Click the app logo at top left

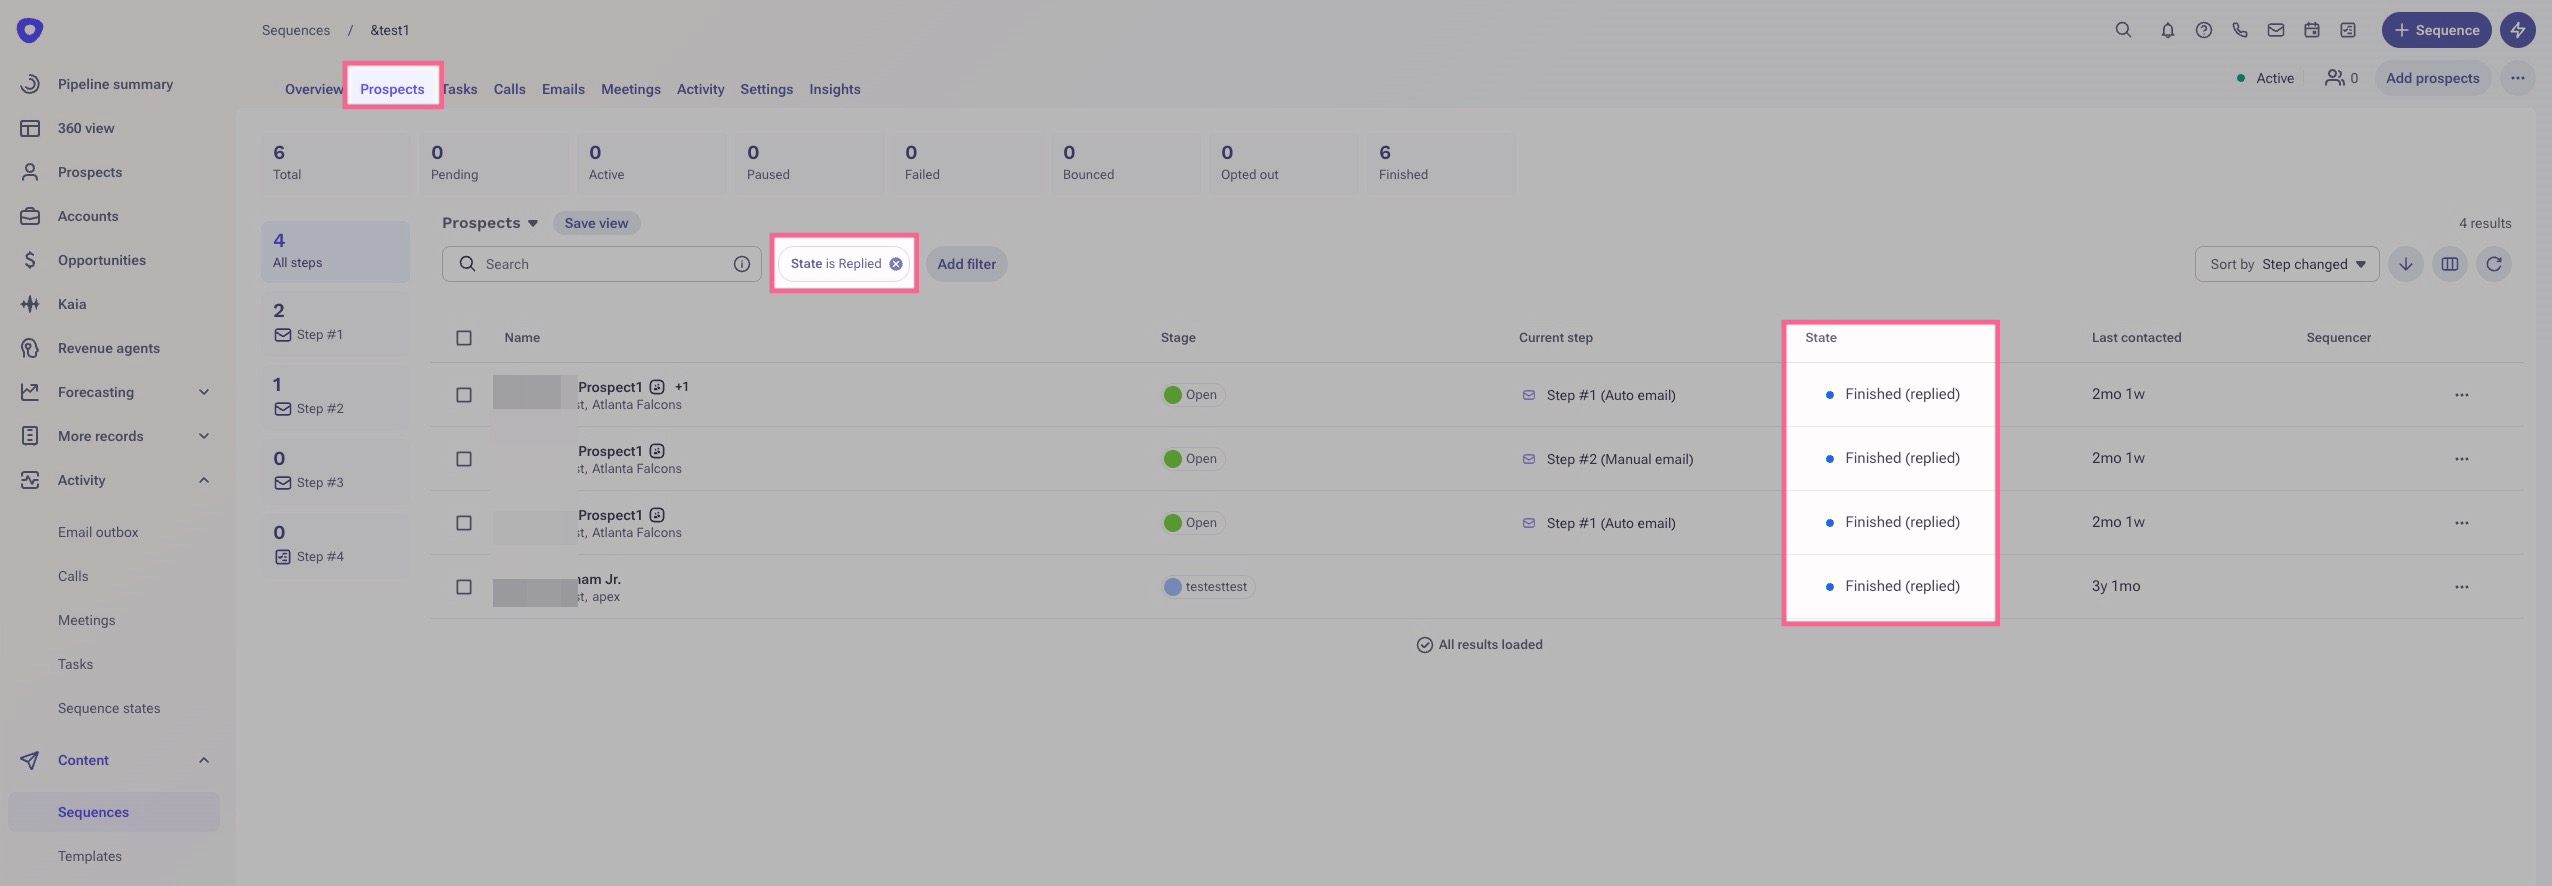pyautogui.click(x=30, y=30)
